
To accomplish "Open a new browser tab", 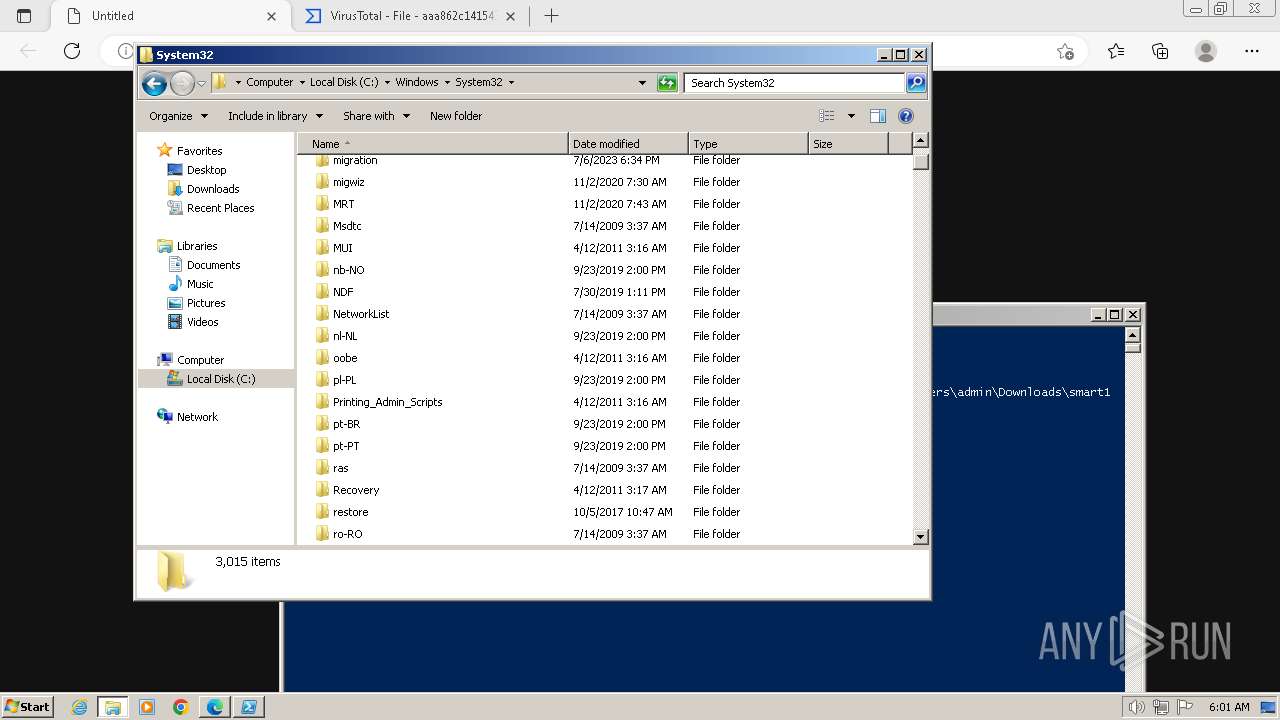I will (x=551, y=16).
